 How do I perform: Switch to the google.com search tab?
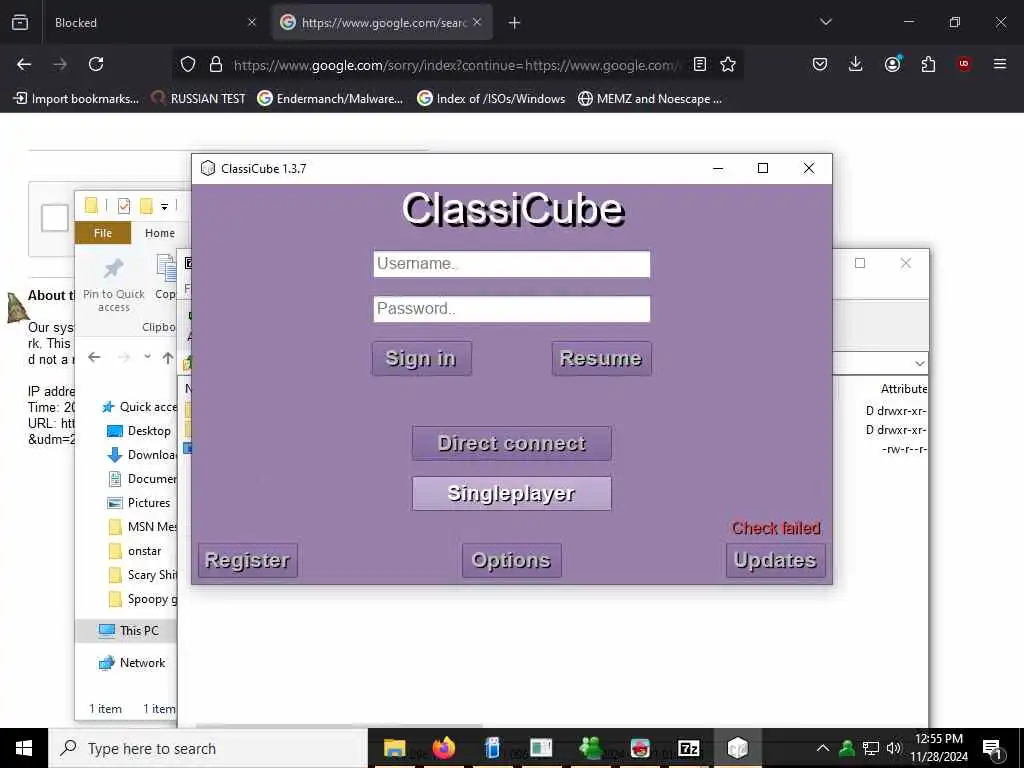coord(382,23)
